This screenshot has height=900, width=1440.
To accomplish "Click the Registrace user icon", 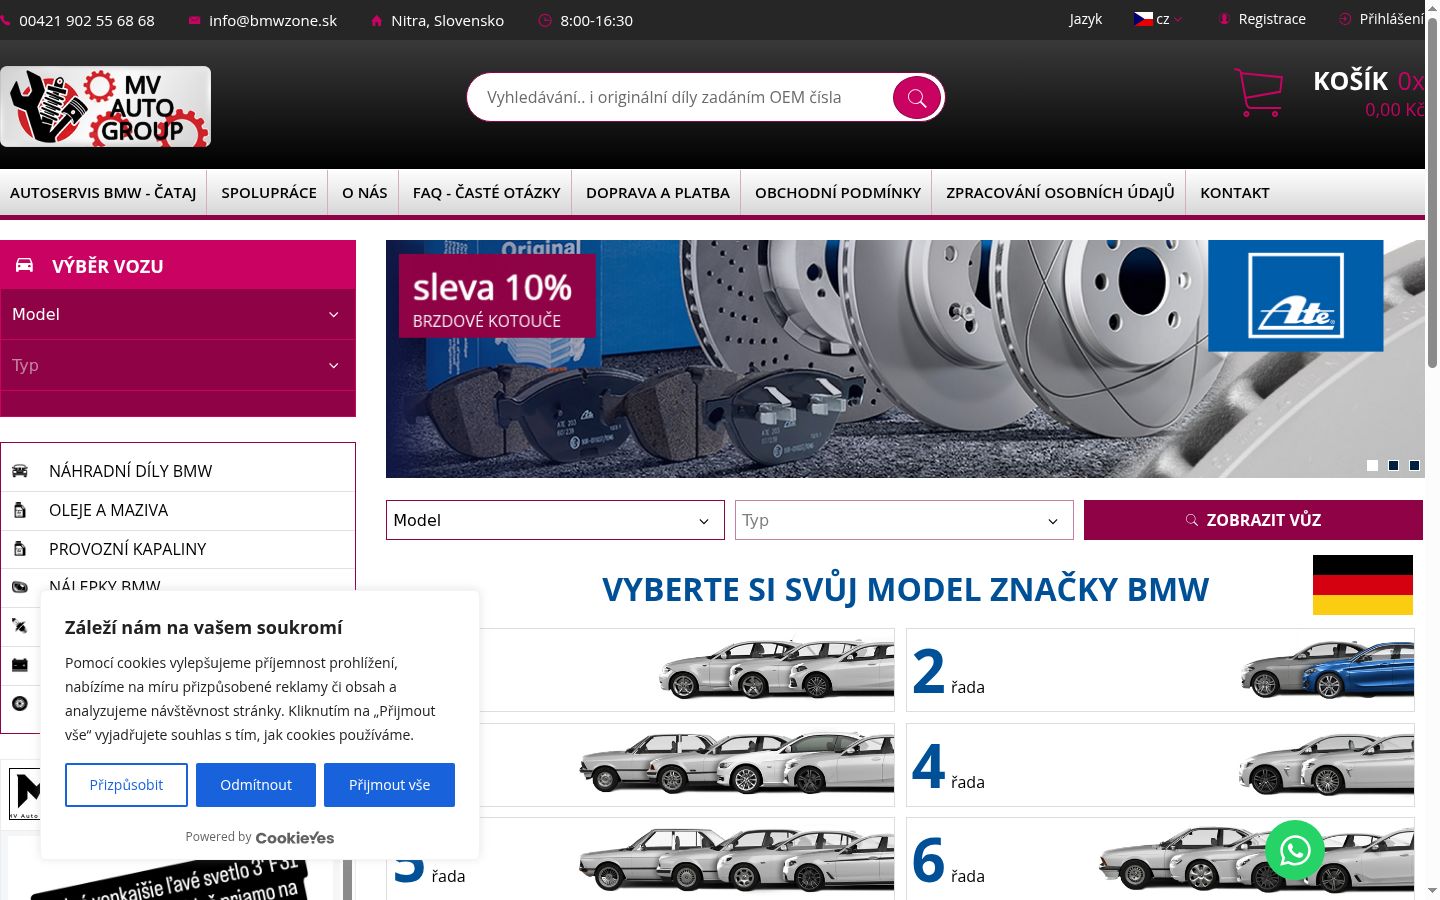I will click(x=1224, y=19).
